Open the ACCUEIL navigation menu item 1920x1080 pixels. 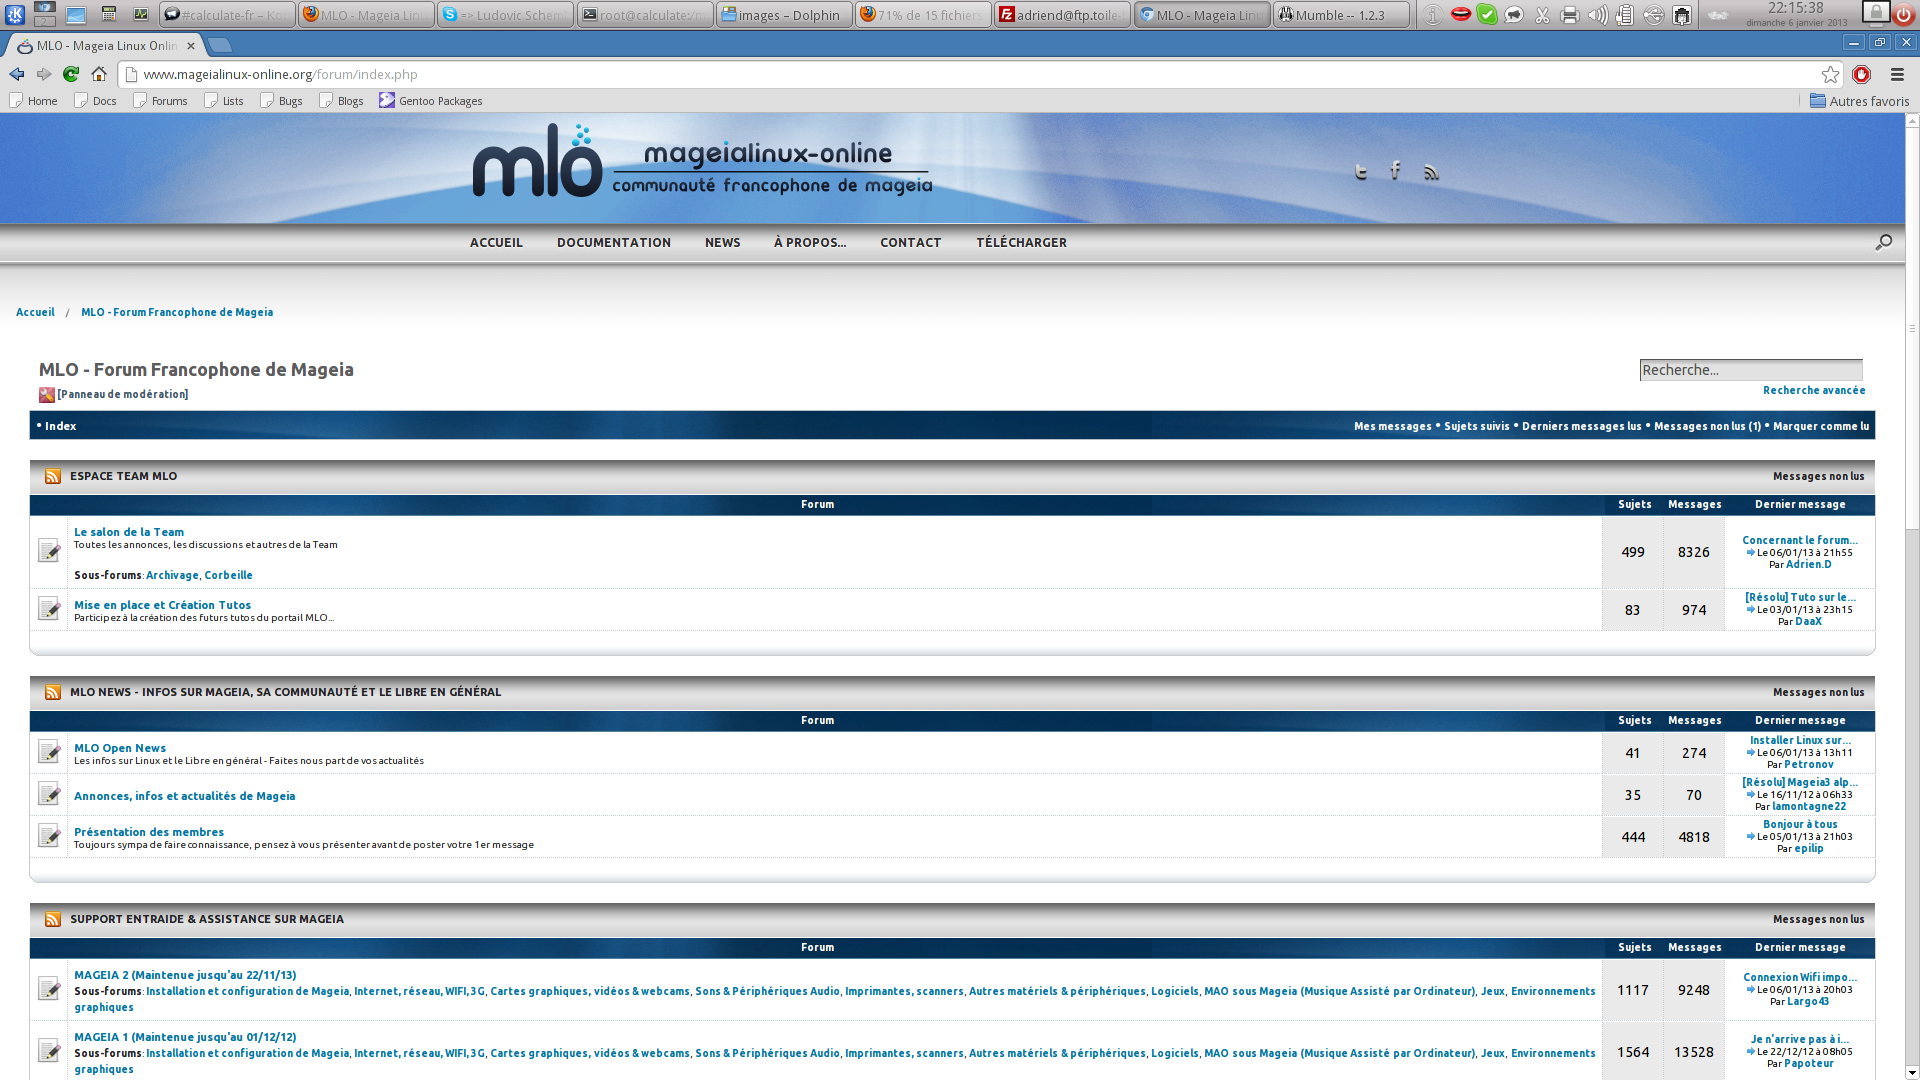tap(496, 242)
